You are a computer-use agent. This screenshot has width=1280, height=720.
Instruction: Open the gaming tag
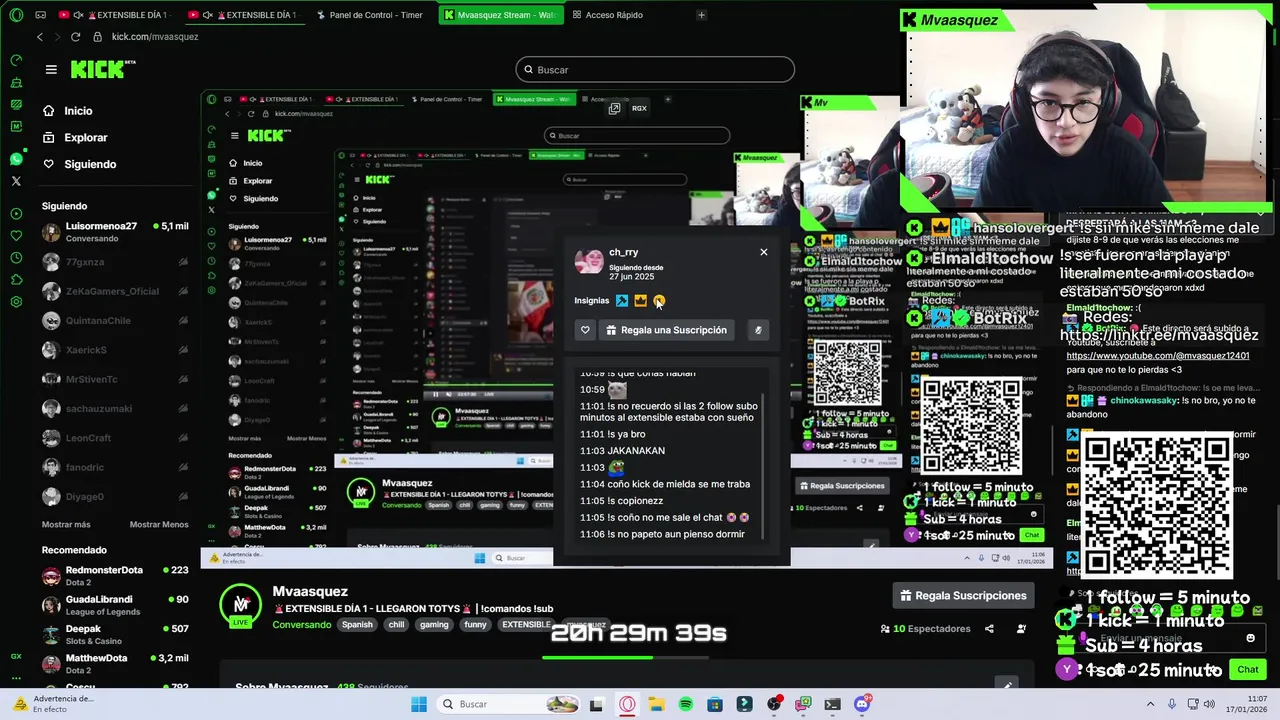tap(434, 625)
